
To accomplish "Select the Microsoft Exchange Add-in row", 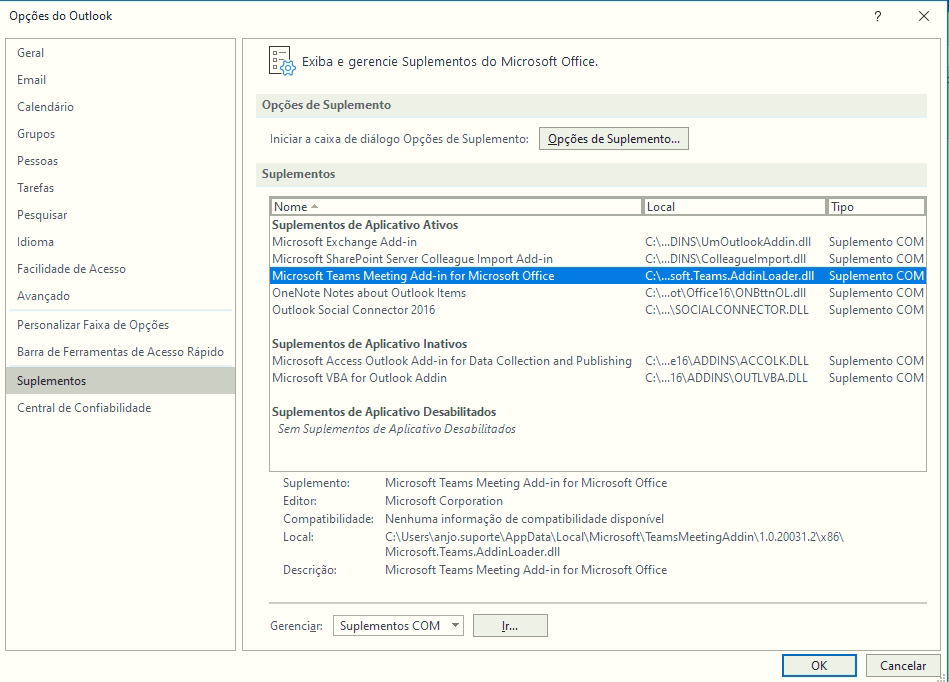I will [597, 242].
